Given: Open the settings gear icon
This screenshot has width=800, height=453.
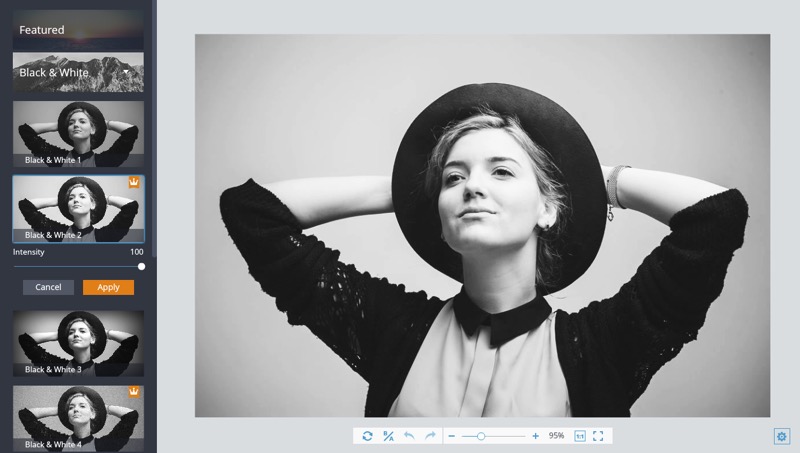Looking at the screenshot, I should coord(782,436).
